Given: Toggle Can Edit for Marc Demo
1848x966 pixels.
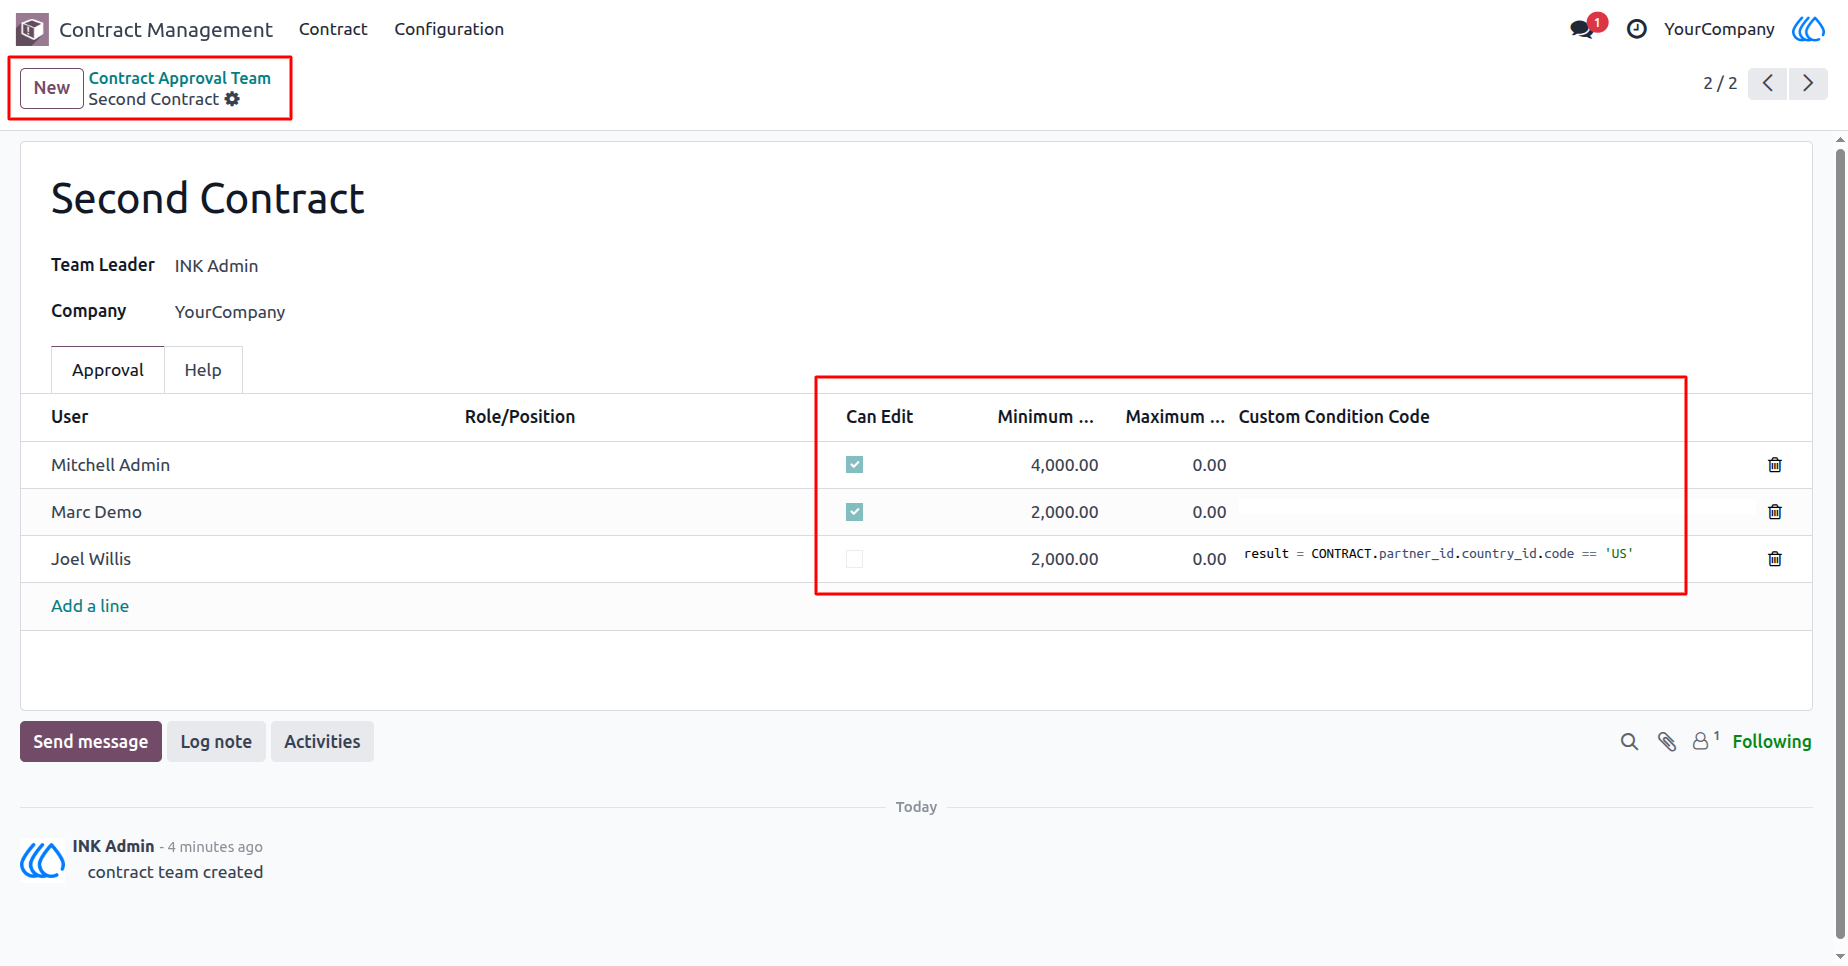Looking at the screenshot, I should (x=854, y=512).
